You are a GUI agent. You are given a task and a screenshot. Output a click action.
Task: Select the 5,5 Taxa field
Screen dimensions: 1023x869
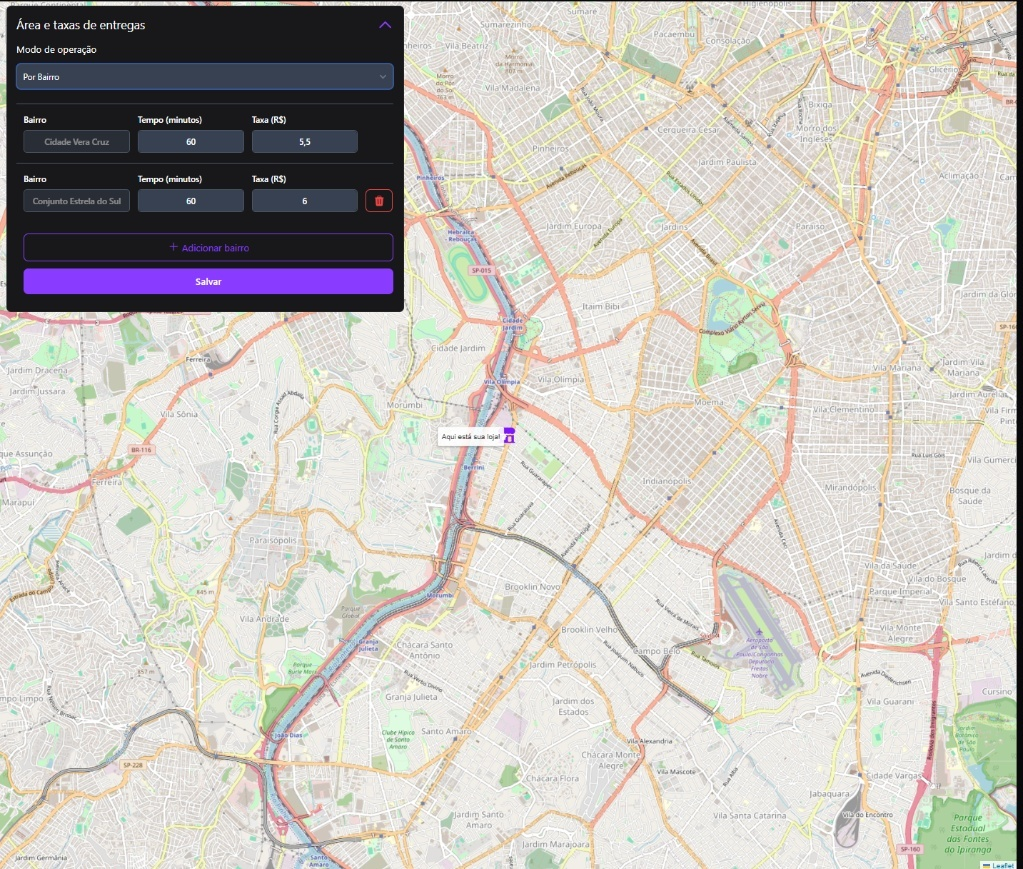point(304,142)
